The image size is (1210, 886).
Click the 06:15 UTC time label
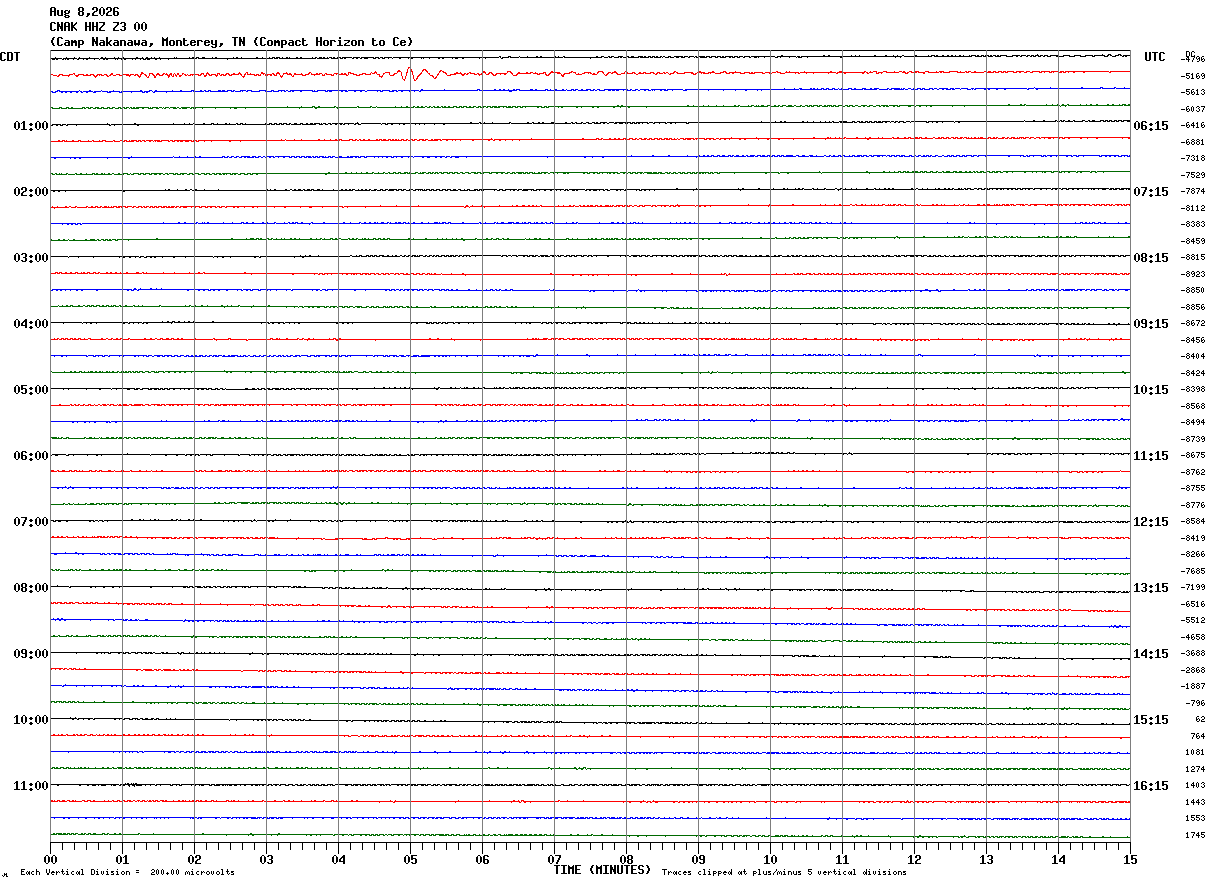[x=1151, y=126]
